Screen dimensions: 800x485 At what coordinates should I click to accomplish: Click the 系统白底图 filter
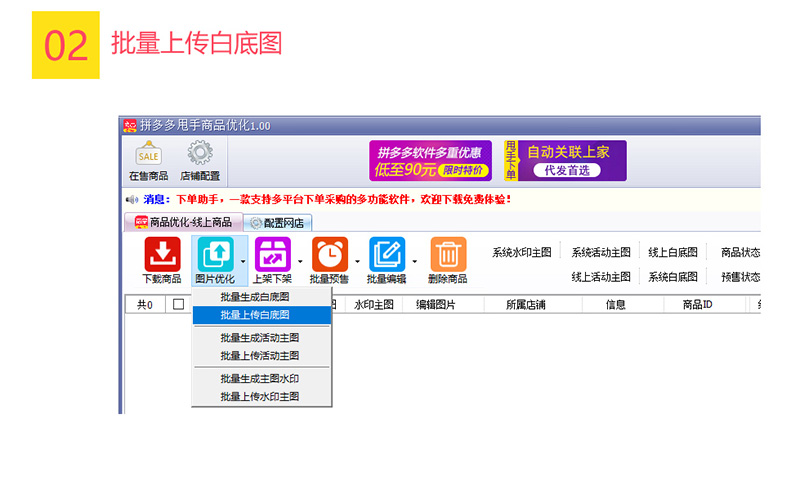pos(672,277)
